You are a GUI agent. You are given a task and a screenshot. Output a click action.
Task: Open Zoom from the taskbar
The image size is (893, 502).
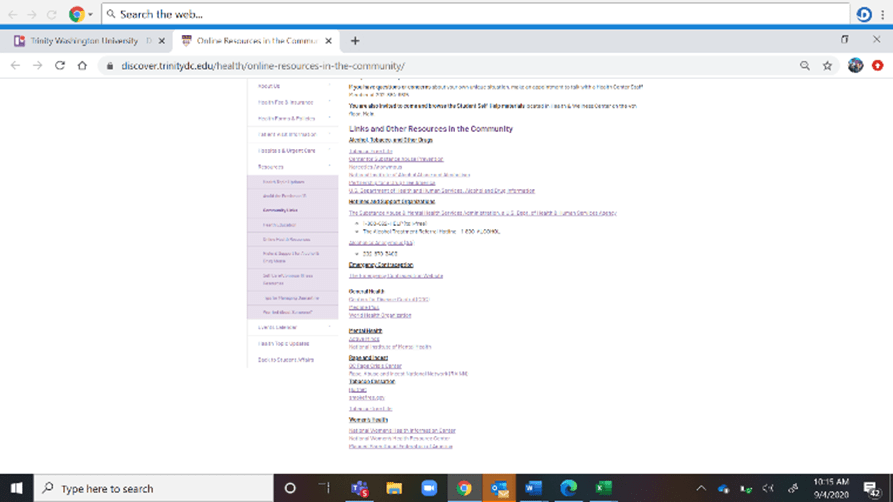[429, 488]
